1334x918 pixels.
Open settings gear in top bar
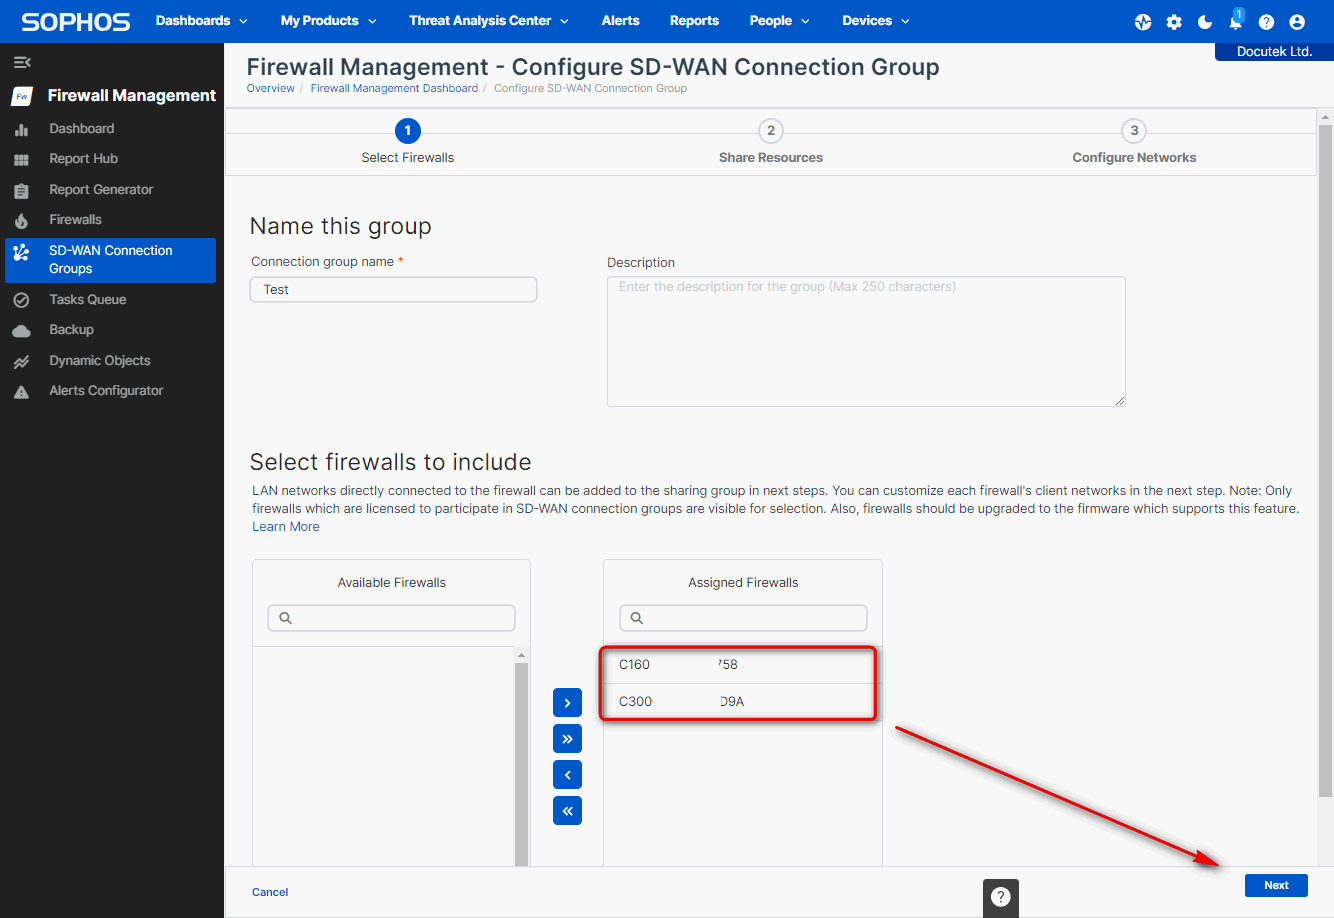1174,21
